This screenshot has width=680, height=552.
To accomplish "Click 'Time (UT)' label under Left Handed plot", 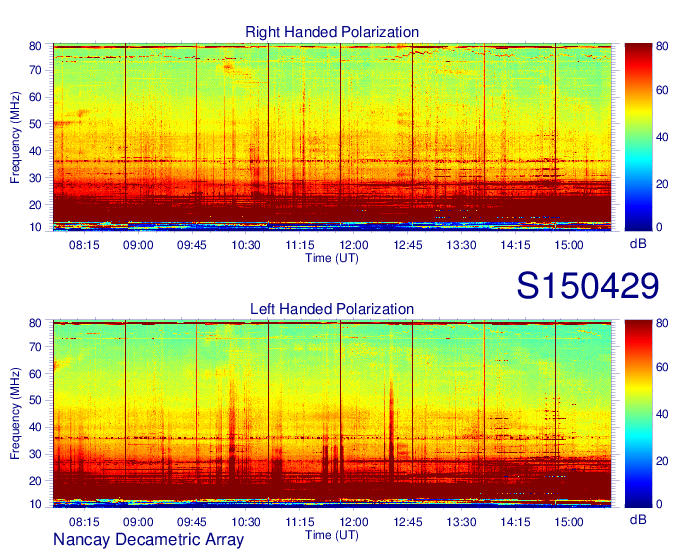I will point(332,535).
